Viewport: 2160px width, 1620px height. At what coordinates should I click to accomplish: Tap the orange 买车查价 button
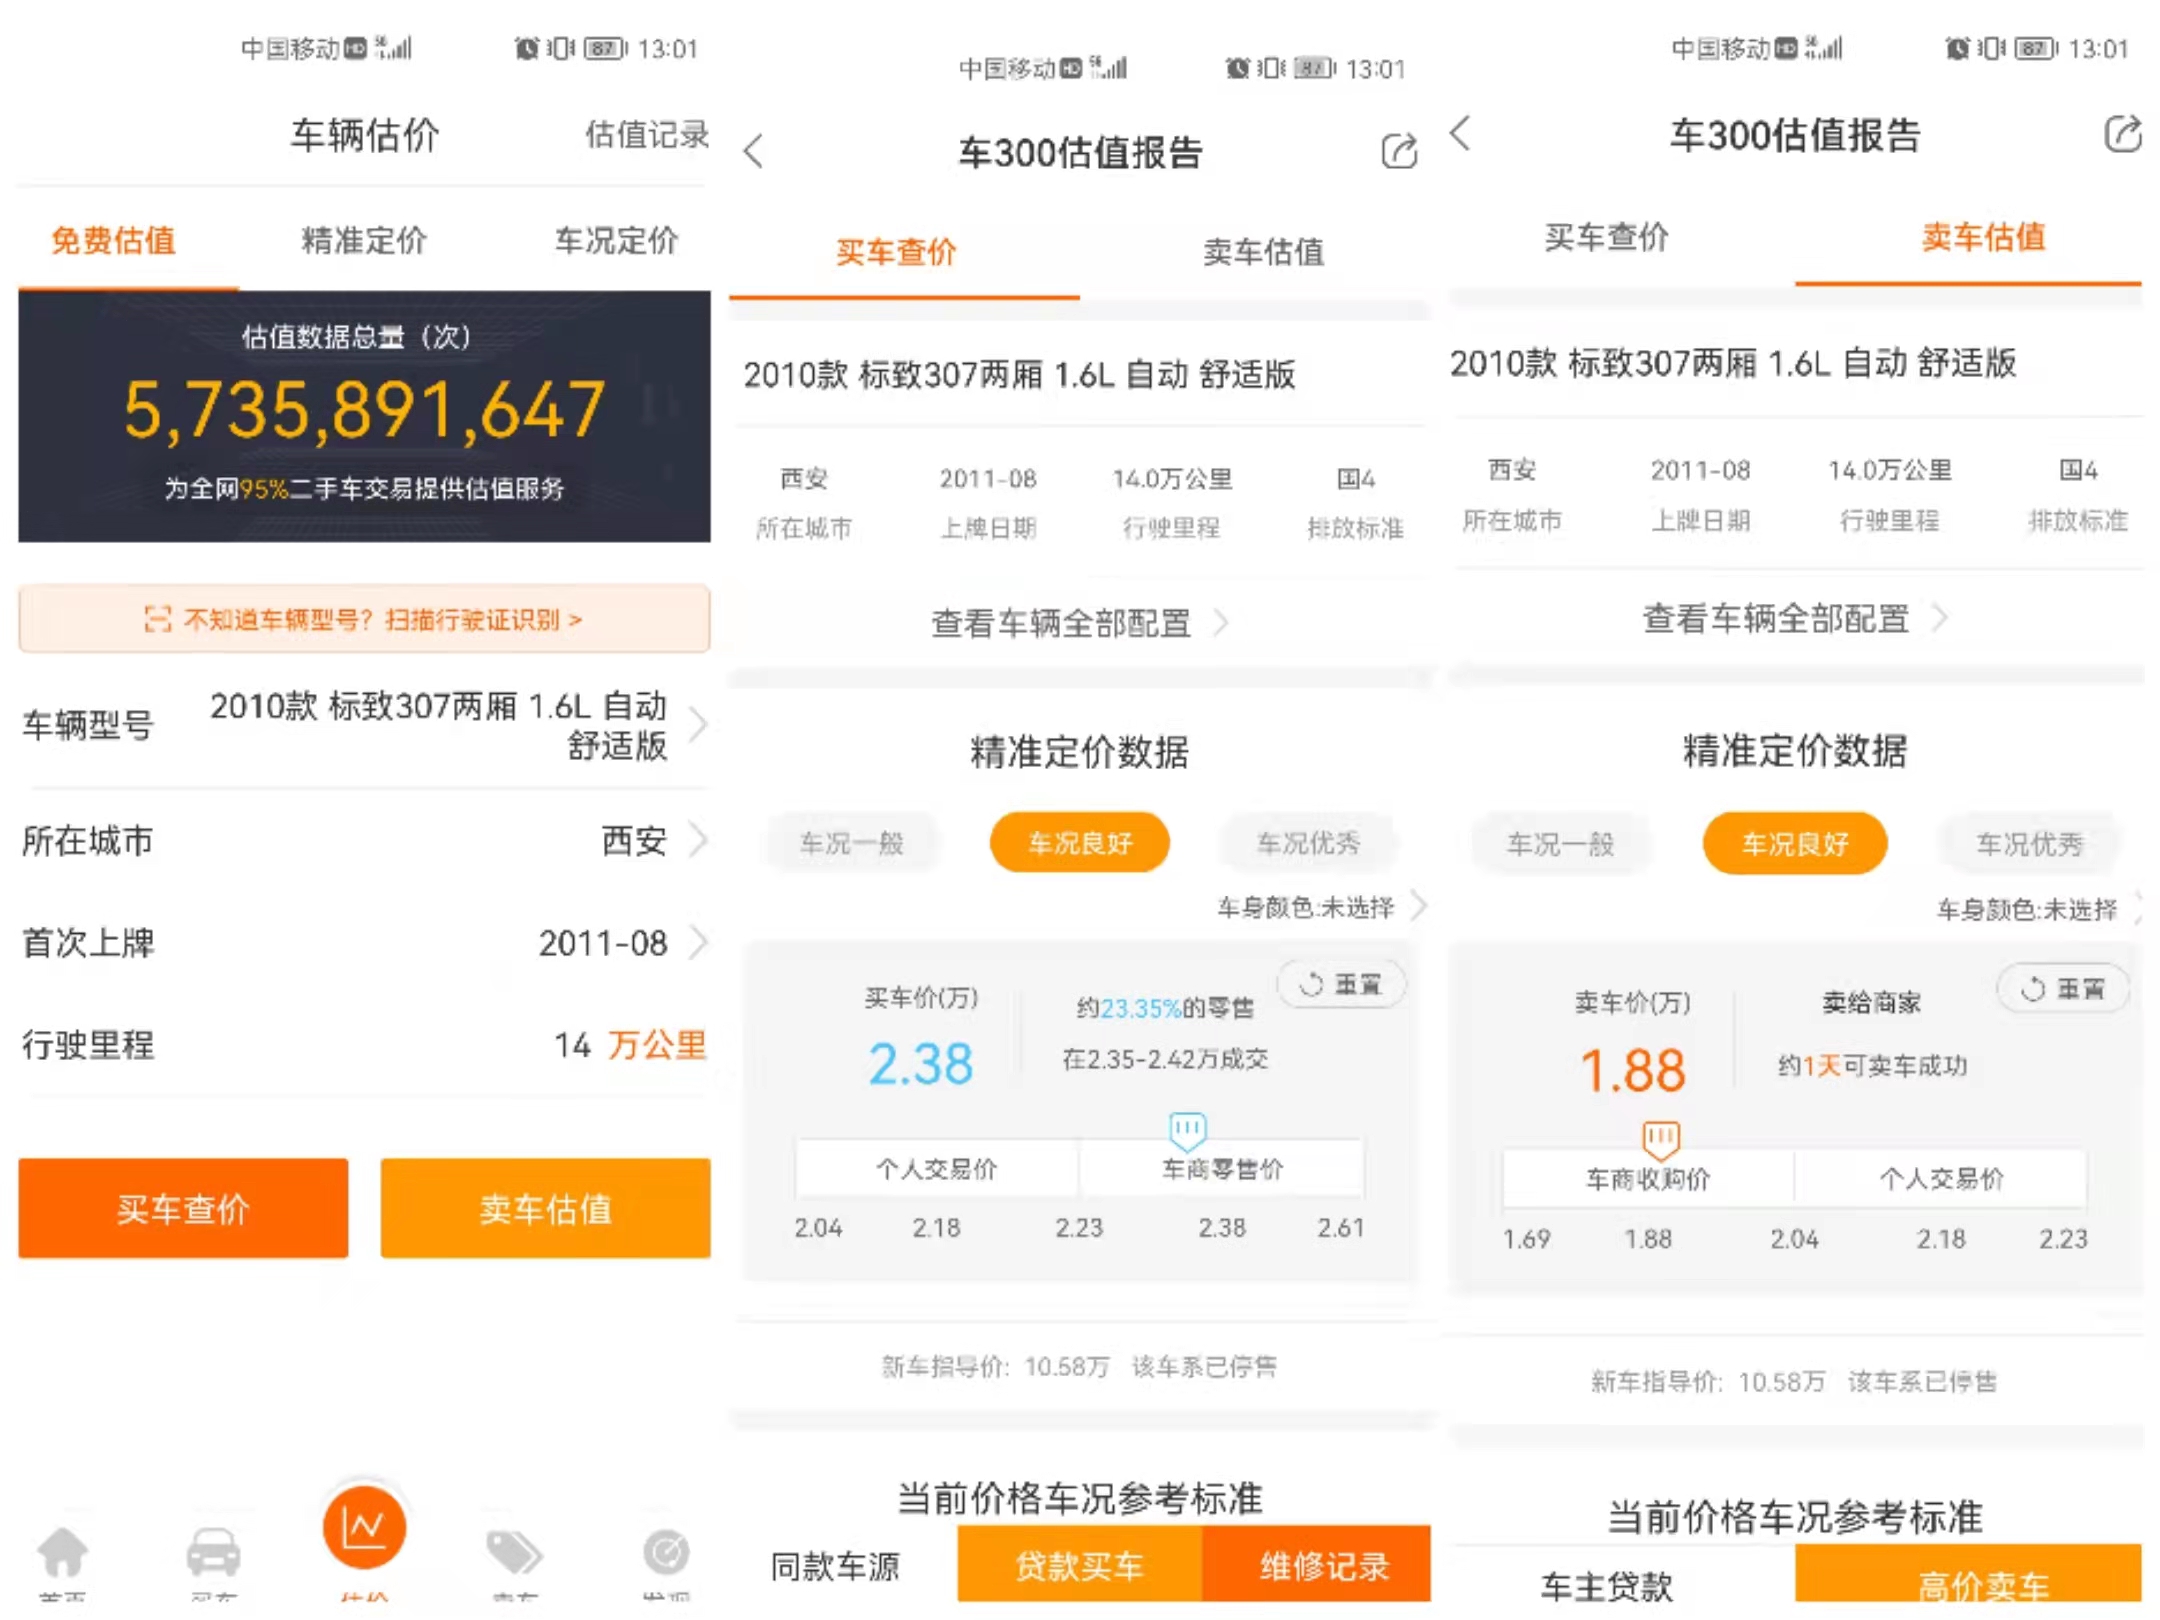(183, 1208)
